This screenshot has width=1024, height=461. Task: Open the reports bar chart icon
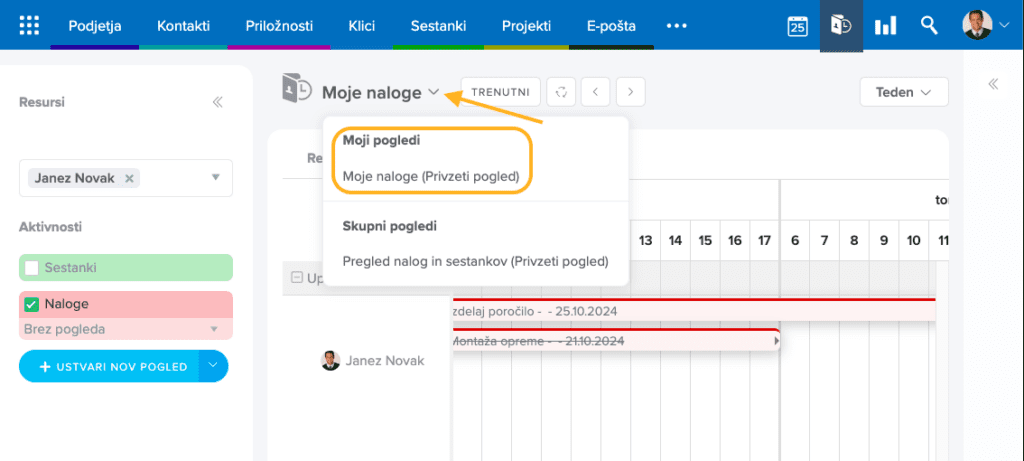point(885,26)
